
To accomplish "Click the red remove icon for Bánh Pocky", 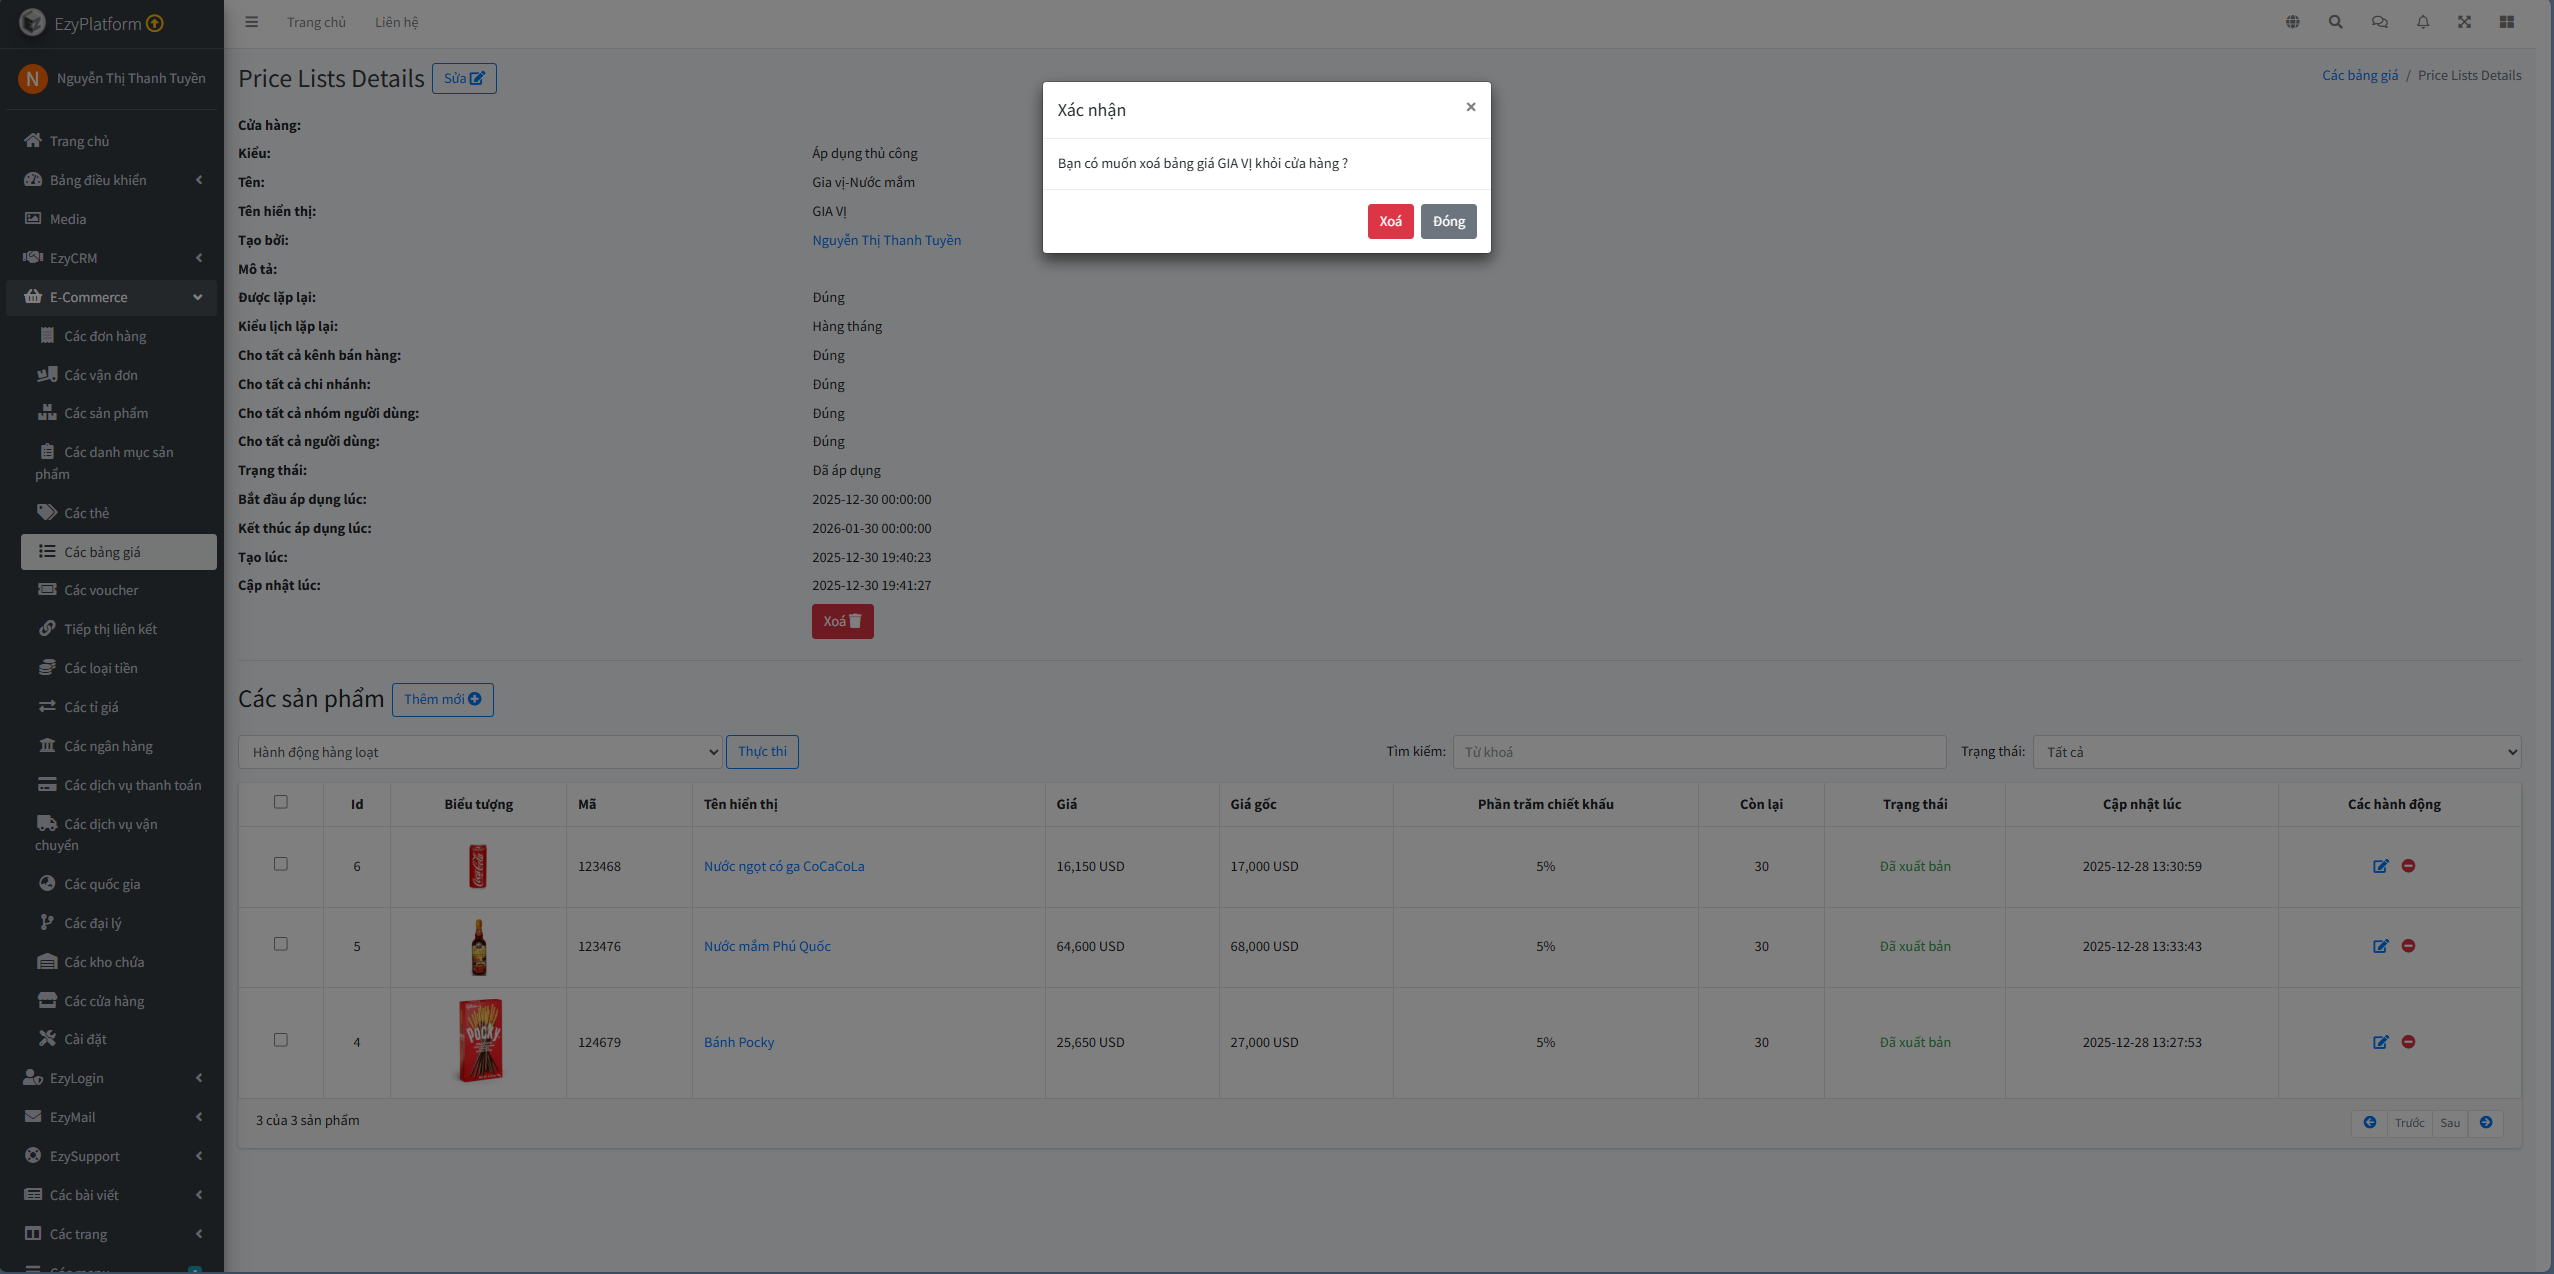I will click(x=2408, y=1042).
